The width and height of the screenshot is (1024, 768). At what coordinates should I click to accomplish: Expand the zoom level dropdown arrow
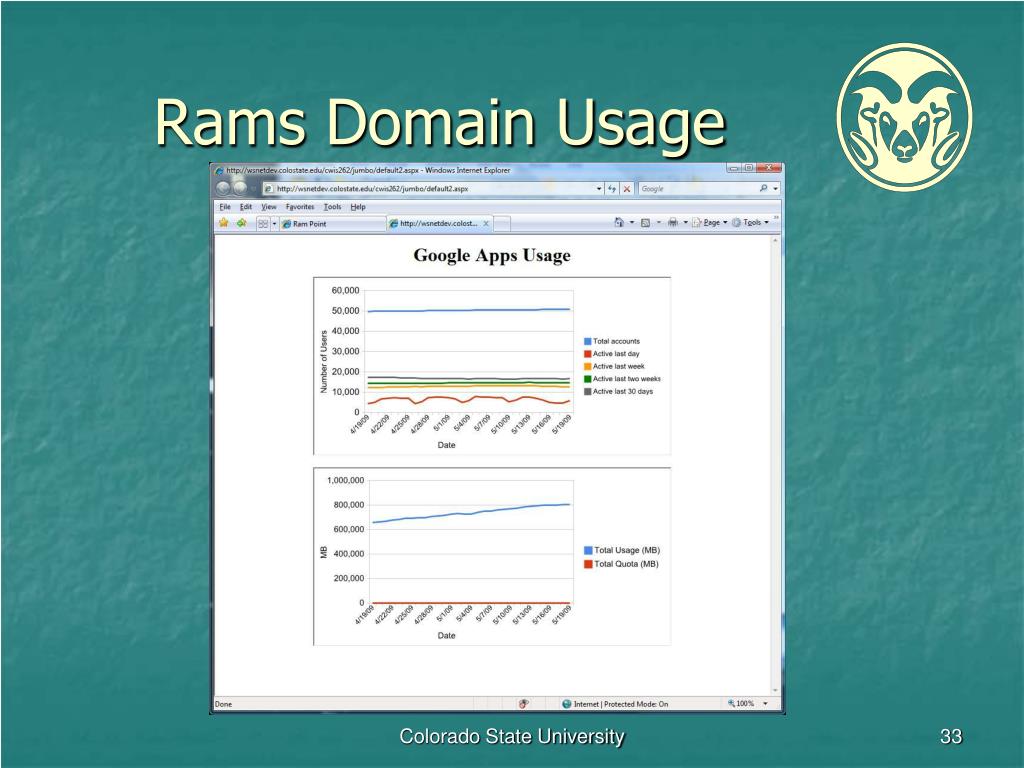click(765, 704)
